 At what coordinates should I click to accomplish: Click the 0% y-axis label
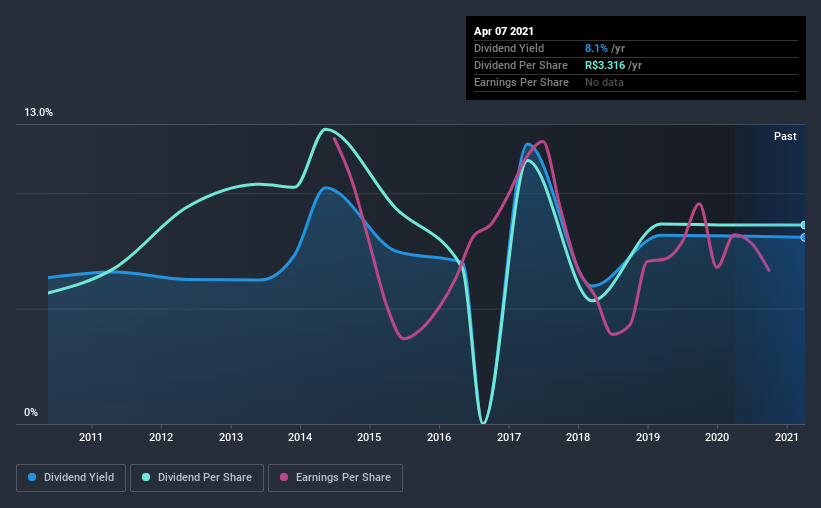[31, 412]
